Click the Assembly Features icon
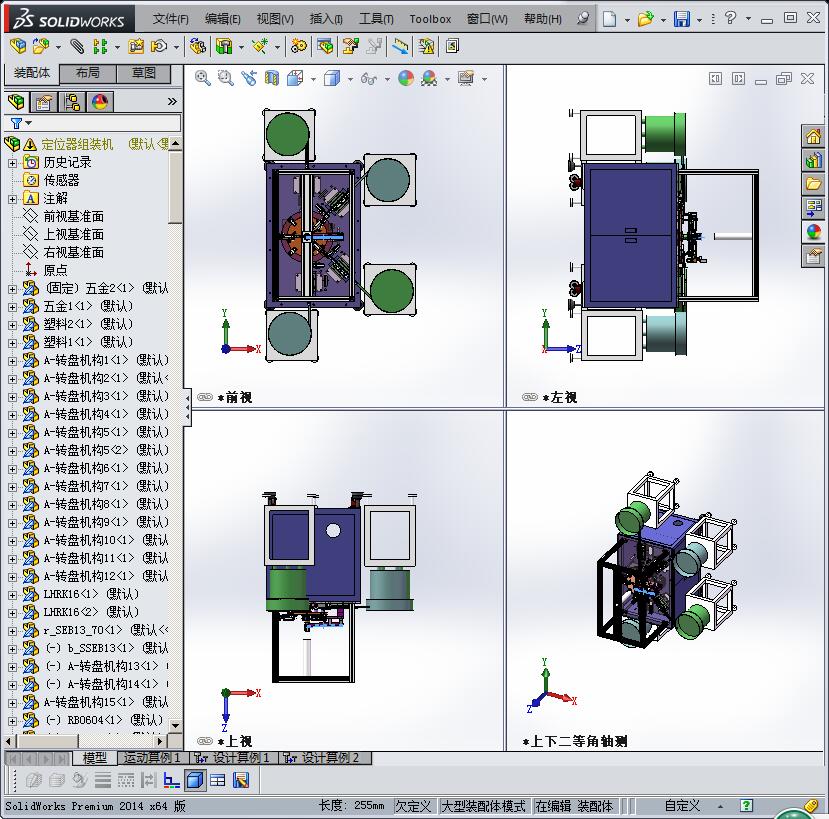The image size is (829, 819). click(x=224, y=47)
